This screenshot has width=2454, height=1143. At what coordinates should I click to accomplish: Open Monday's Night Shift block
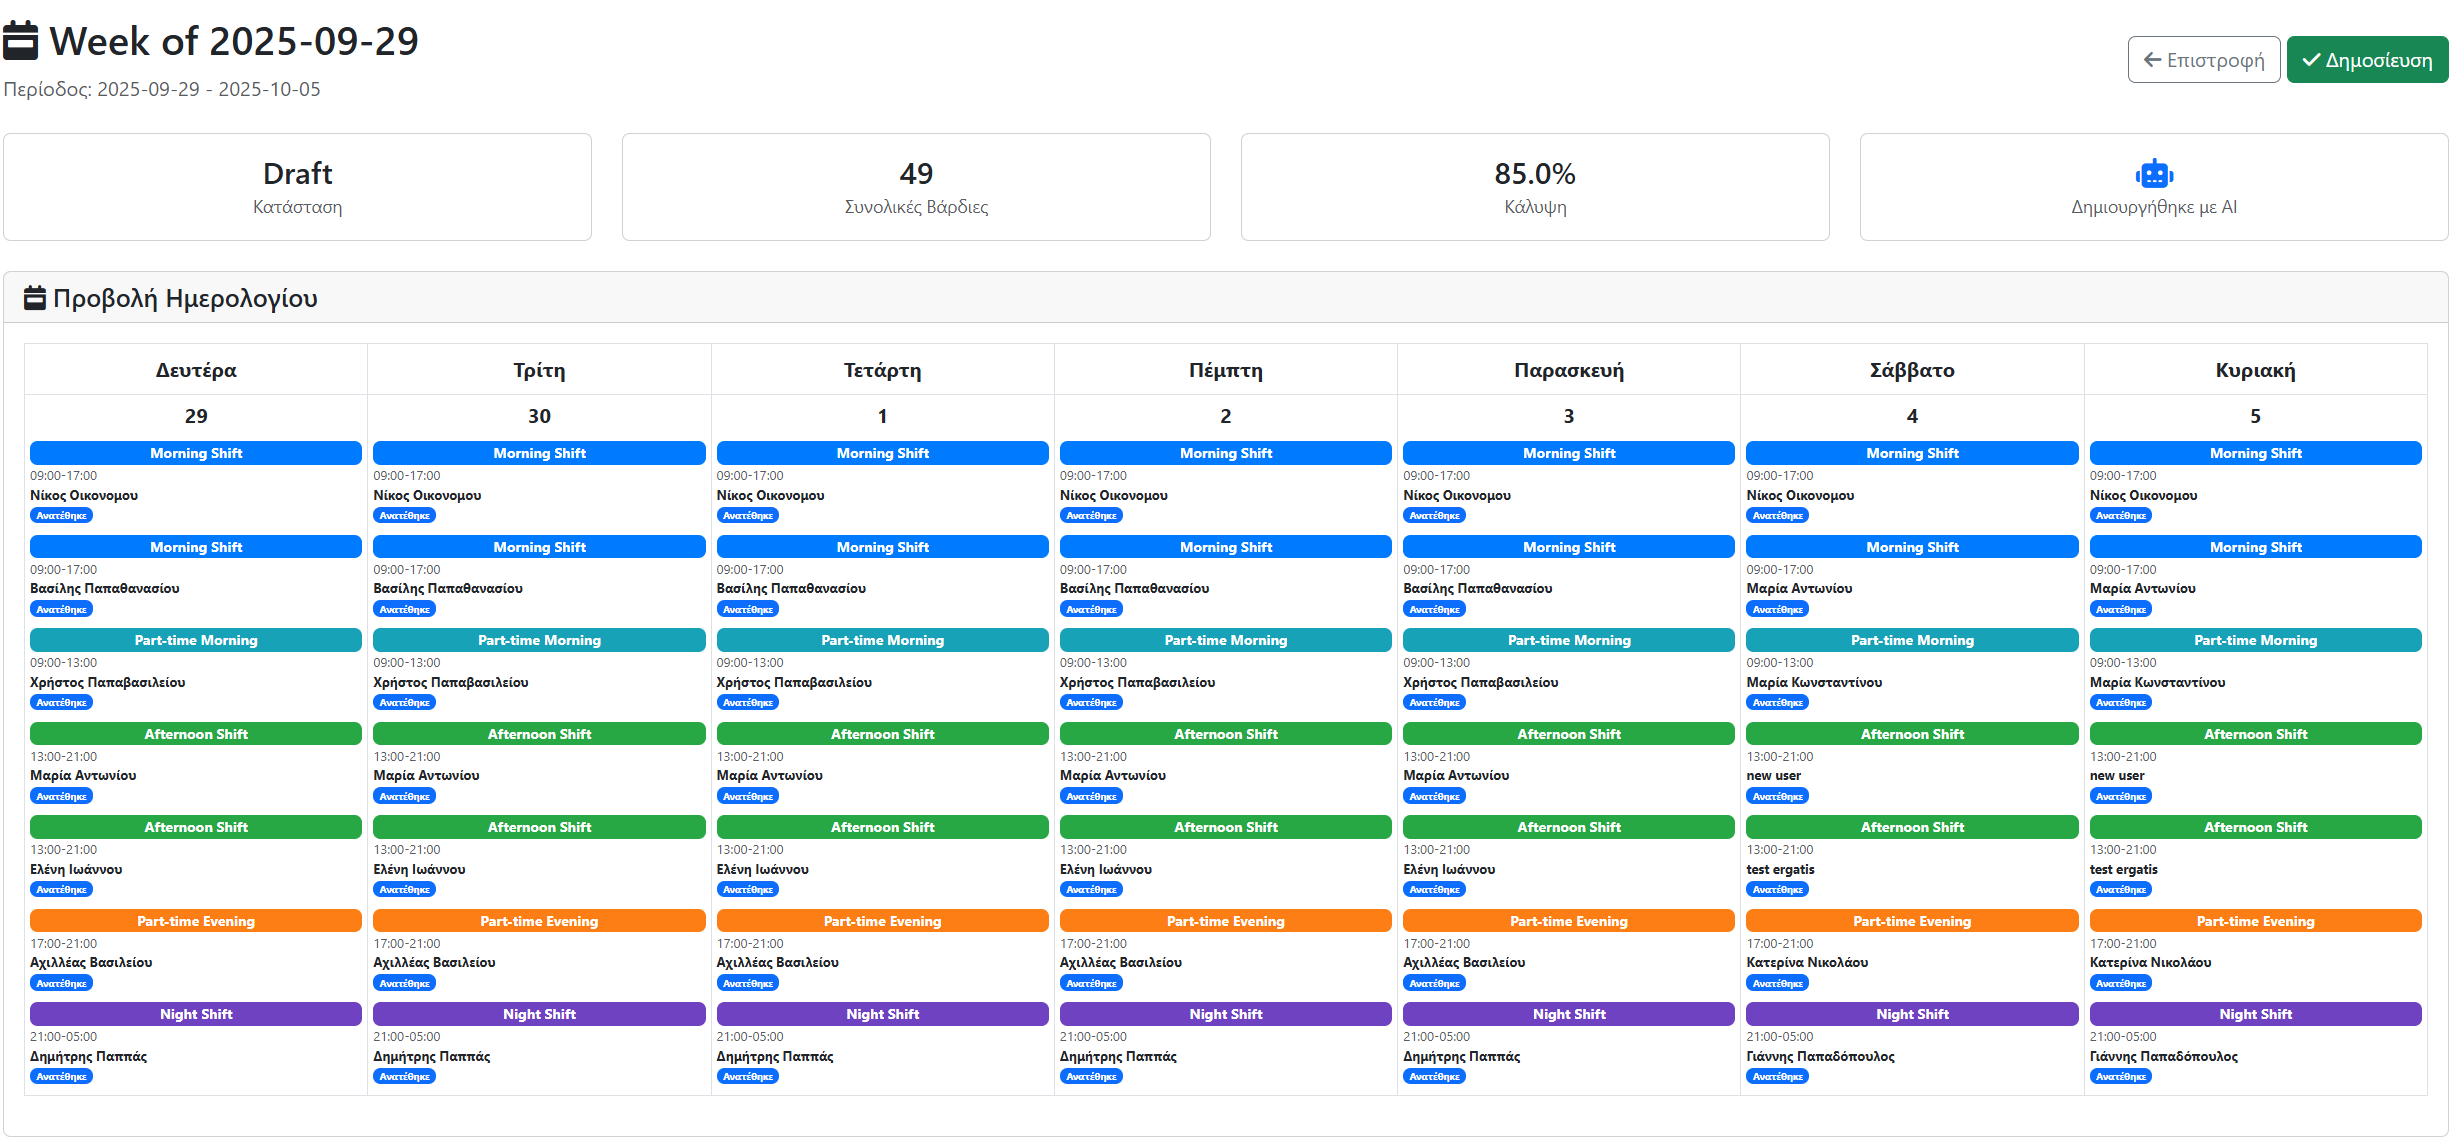coord(196,1014)
